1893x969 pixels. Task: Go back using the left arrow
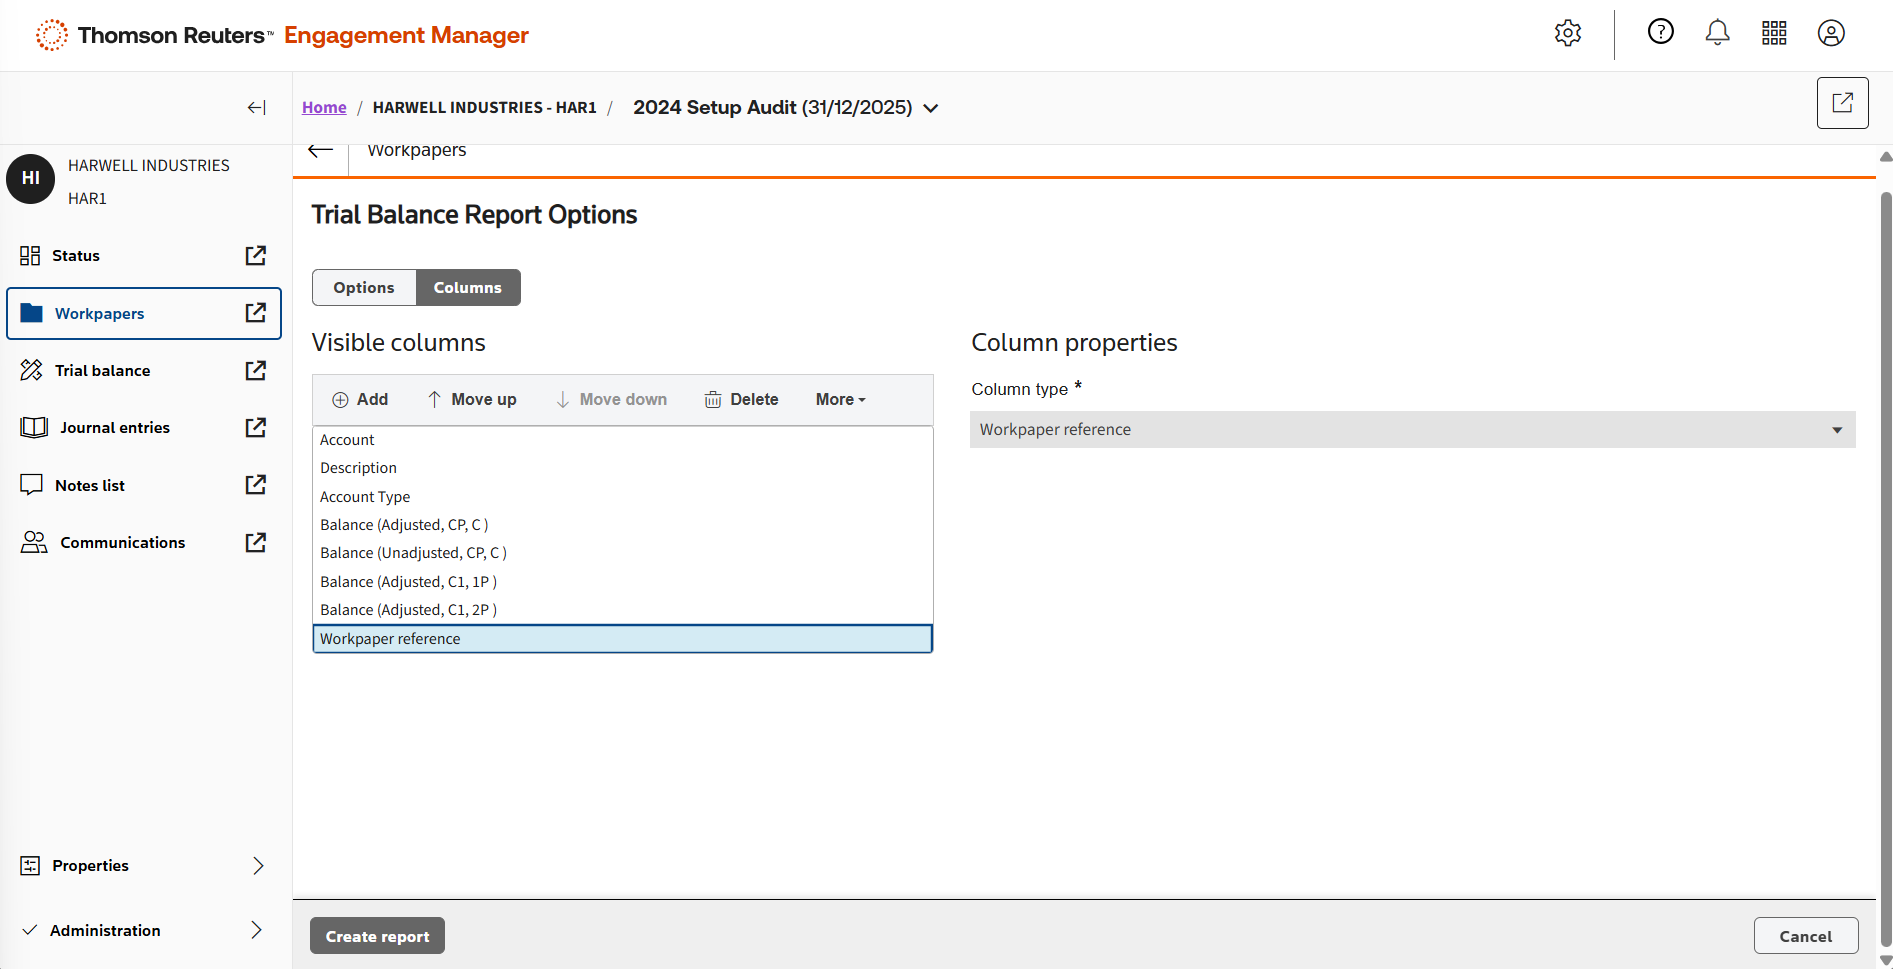click(320, 151)
